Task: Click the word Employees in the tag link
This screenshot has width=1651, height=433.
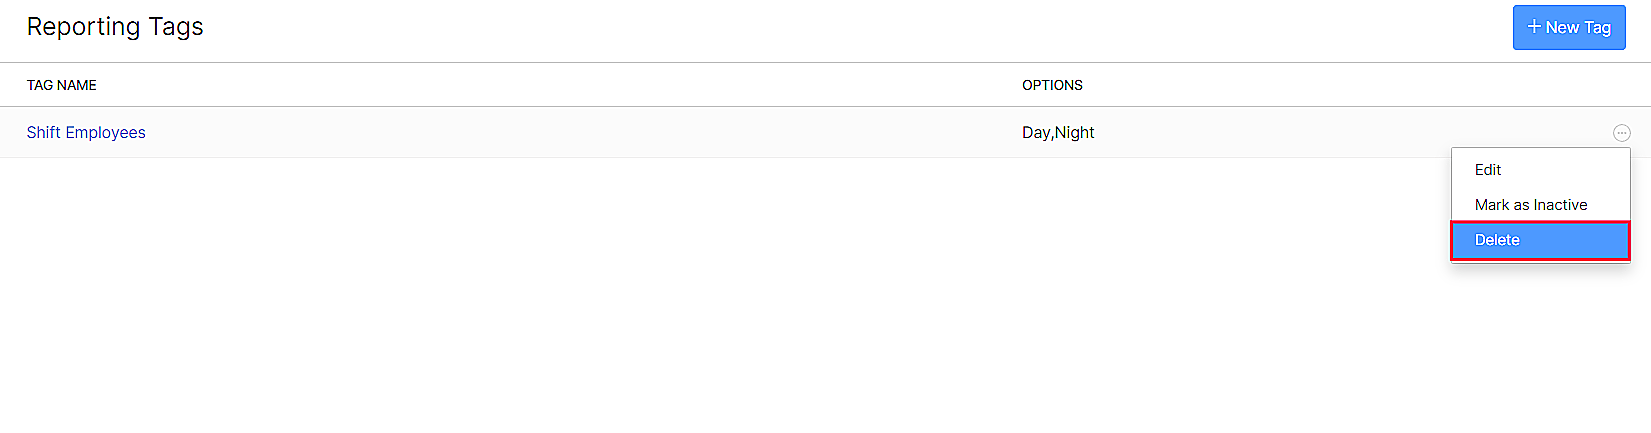Action: point(106,133)
